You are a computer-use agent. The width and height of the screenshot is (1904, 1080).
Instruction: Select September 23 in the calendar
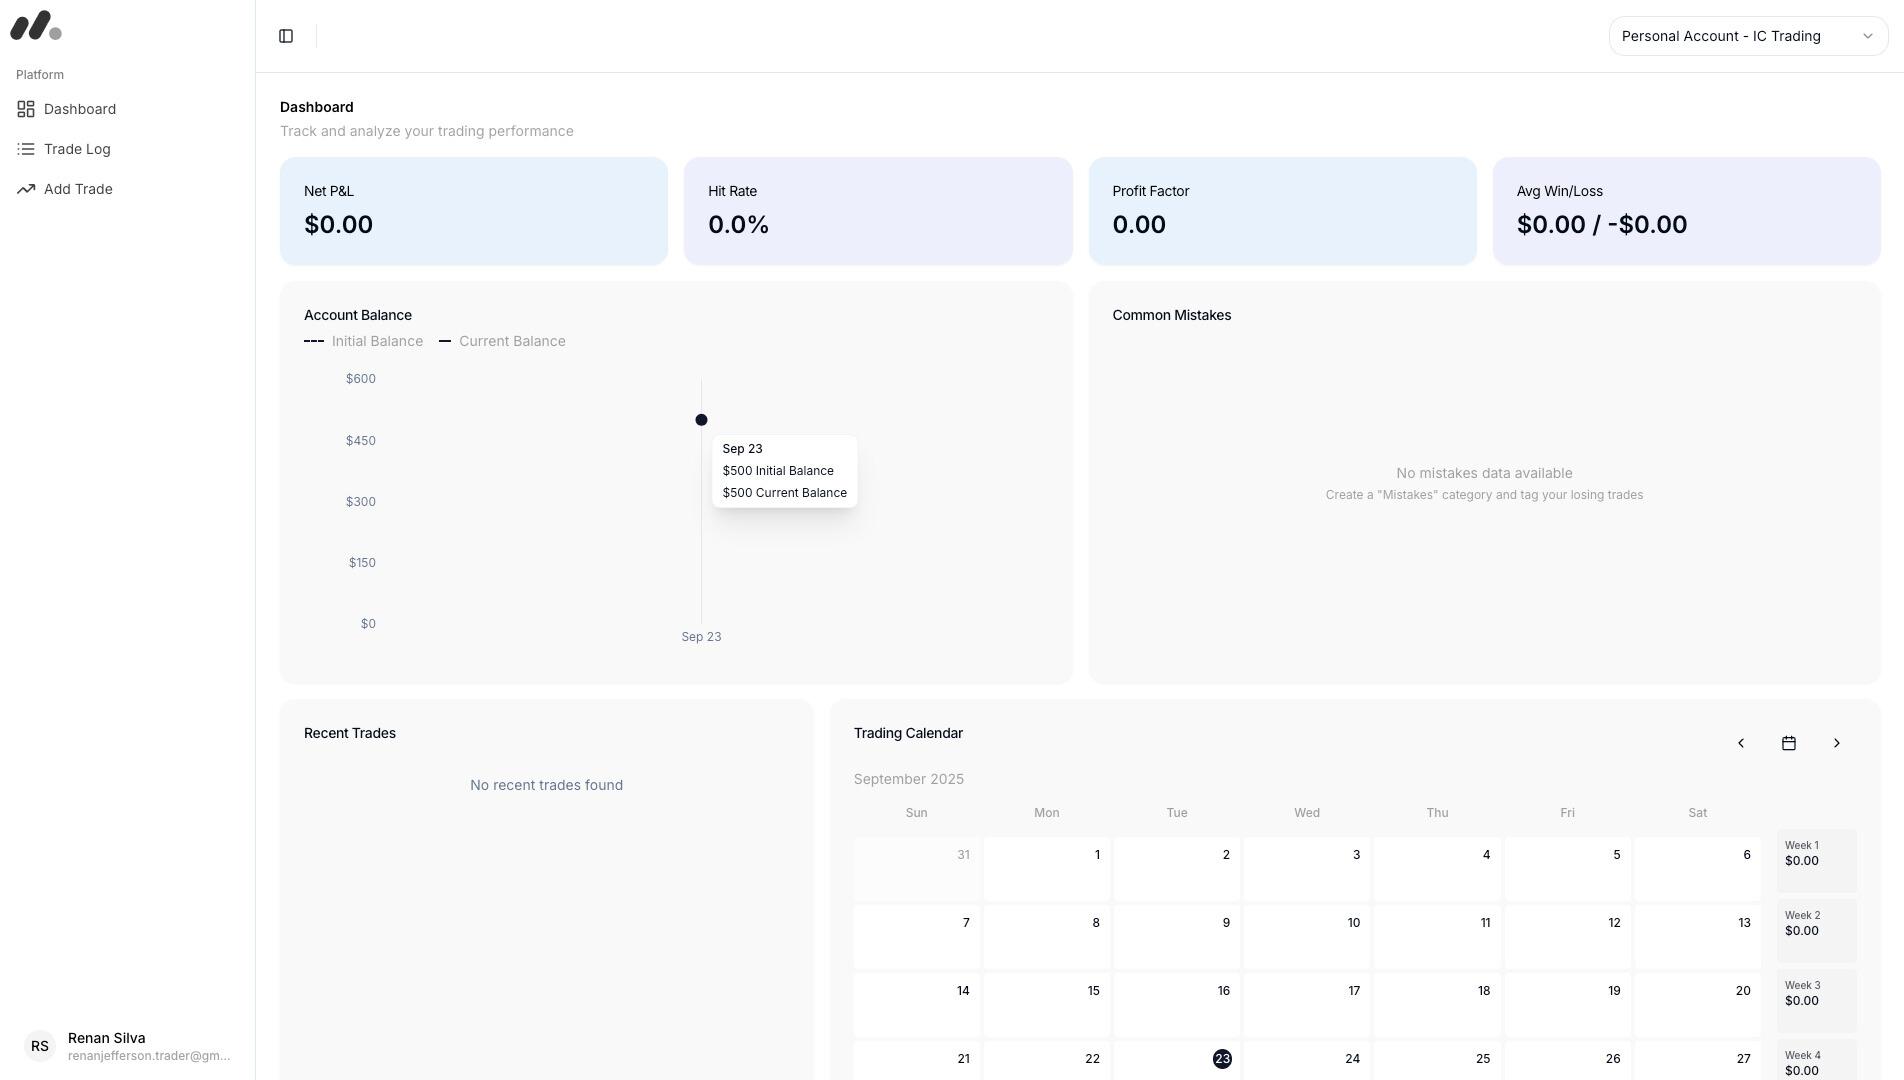[1221, 1059]
